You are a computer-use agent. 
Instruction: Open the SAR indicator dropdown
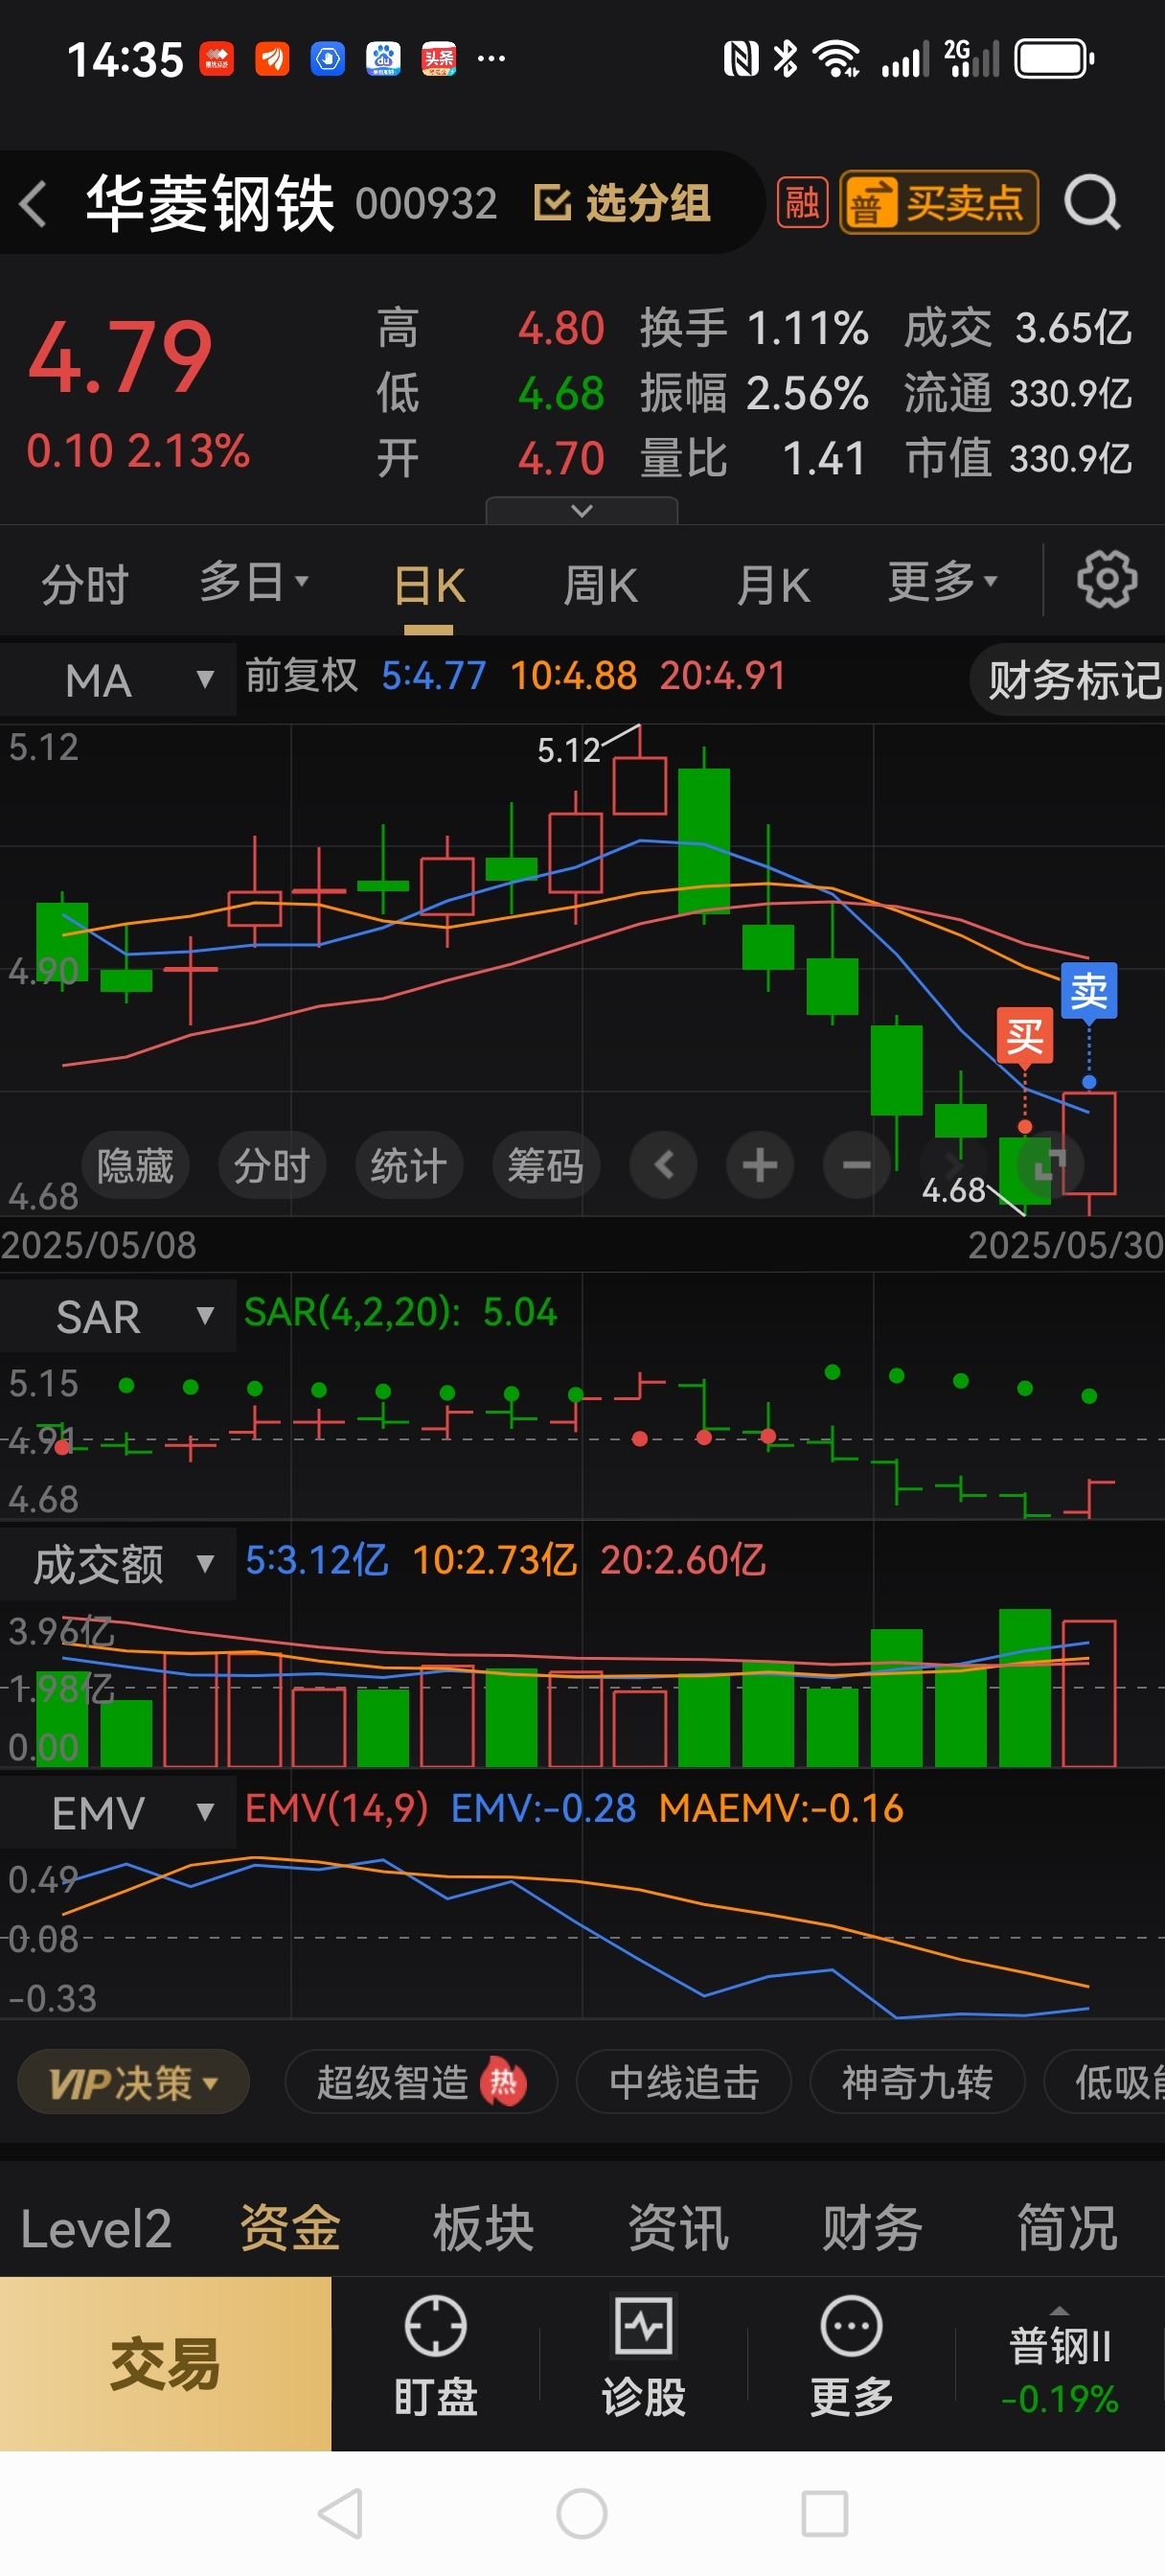tap(119, 1316)
